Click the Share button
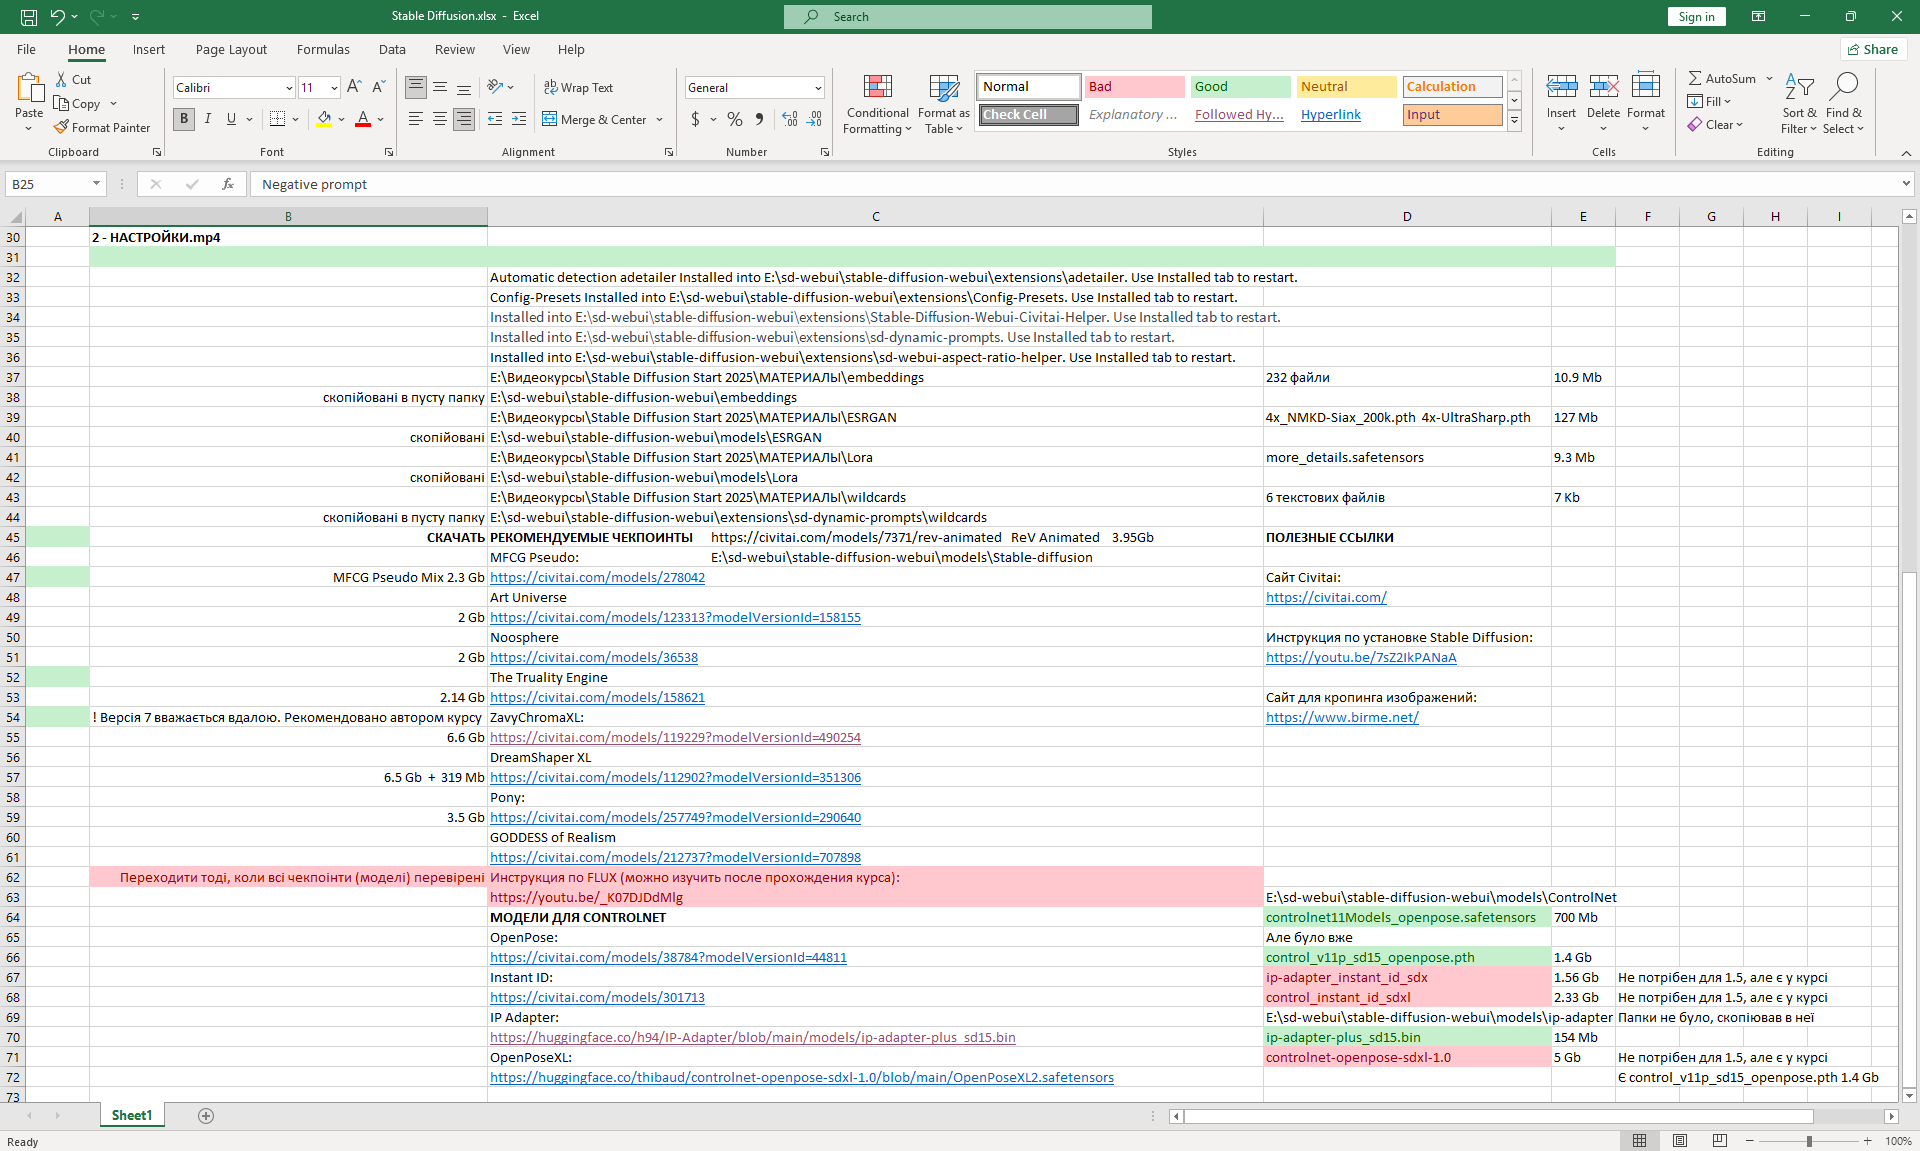This screenshot has width=1920, height=1151. click(1873, 49)
